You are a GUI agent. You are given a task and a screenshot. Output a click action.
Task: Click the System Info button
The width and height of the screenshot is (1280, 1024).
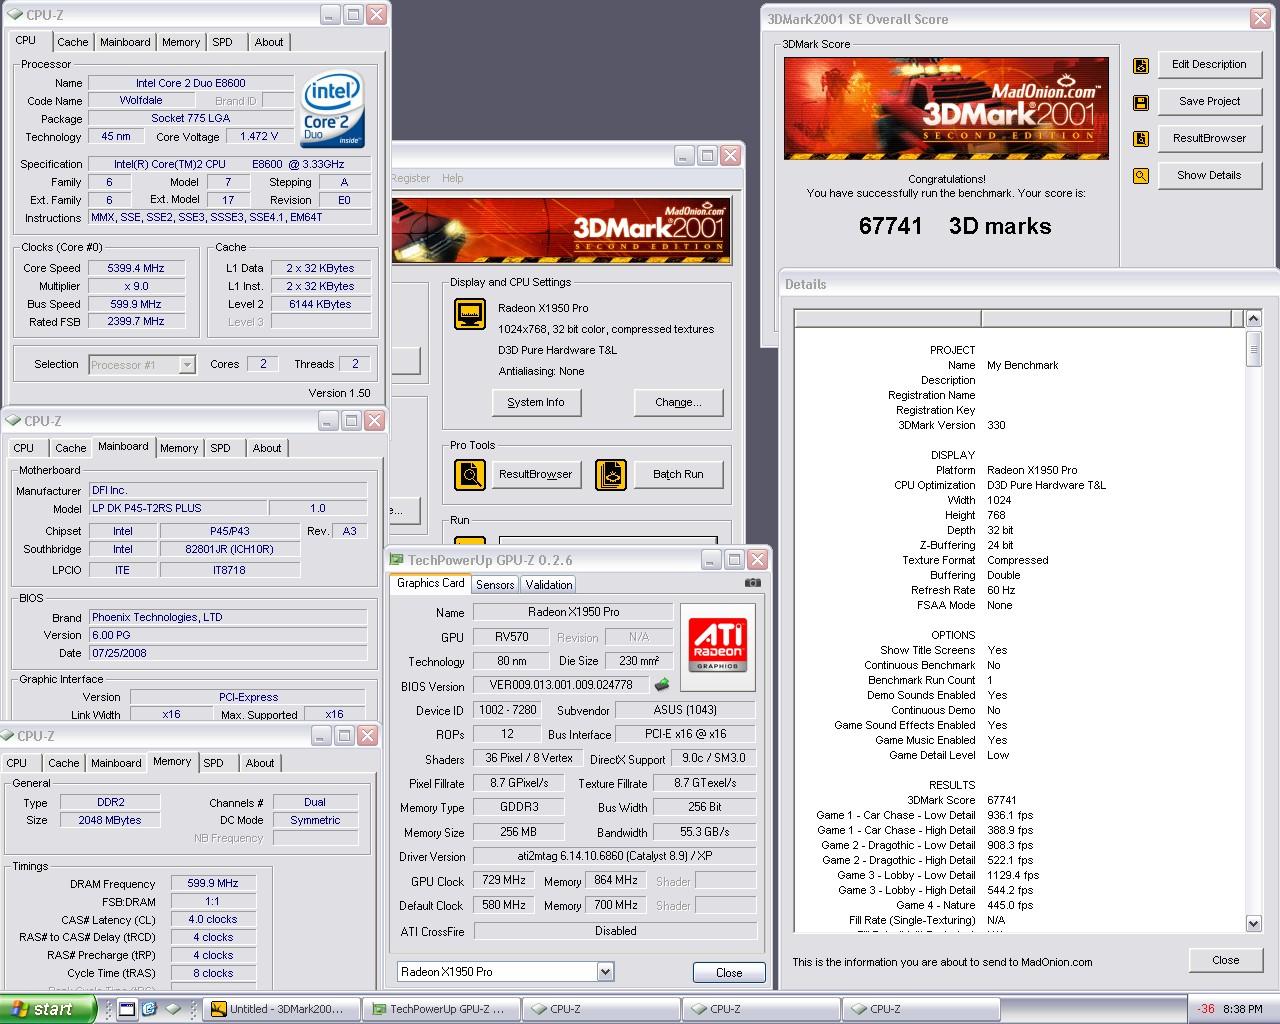point(536,402)
